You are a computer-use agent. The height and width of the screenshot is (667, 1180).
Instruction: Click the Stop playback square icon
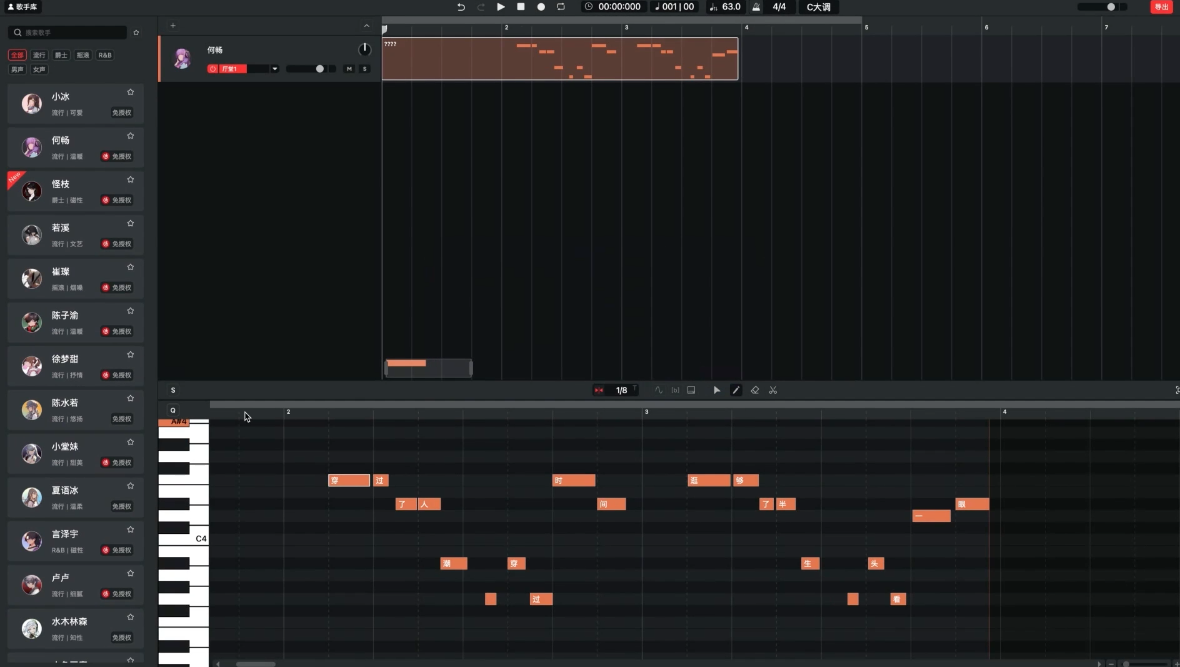click(x=521, y=7)
